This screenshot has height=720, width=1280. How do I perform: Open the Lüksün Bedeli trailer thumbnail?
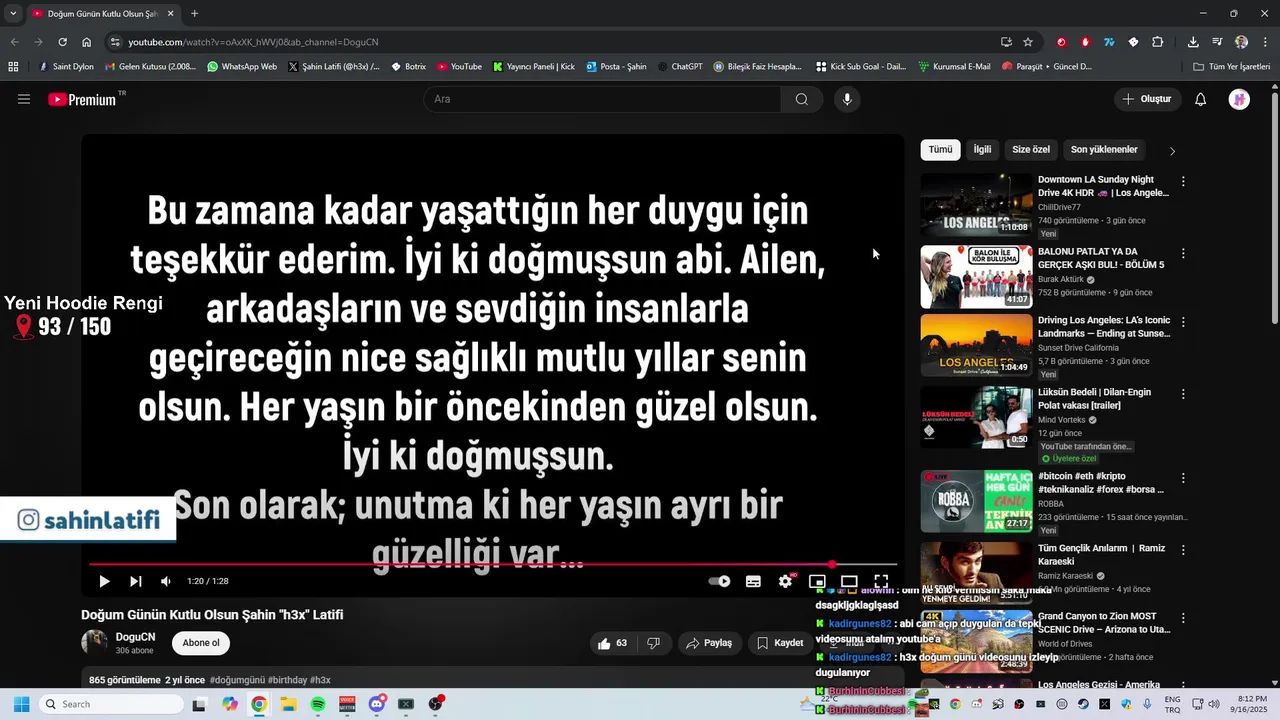coord(976,417)
